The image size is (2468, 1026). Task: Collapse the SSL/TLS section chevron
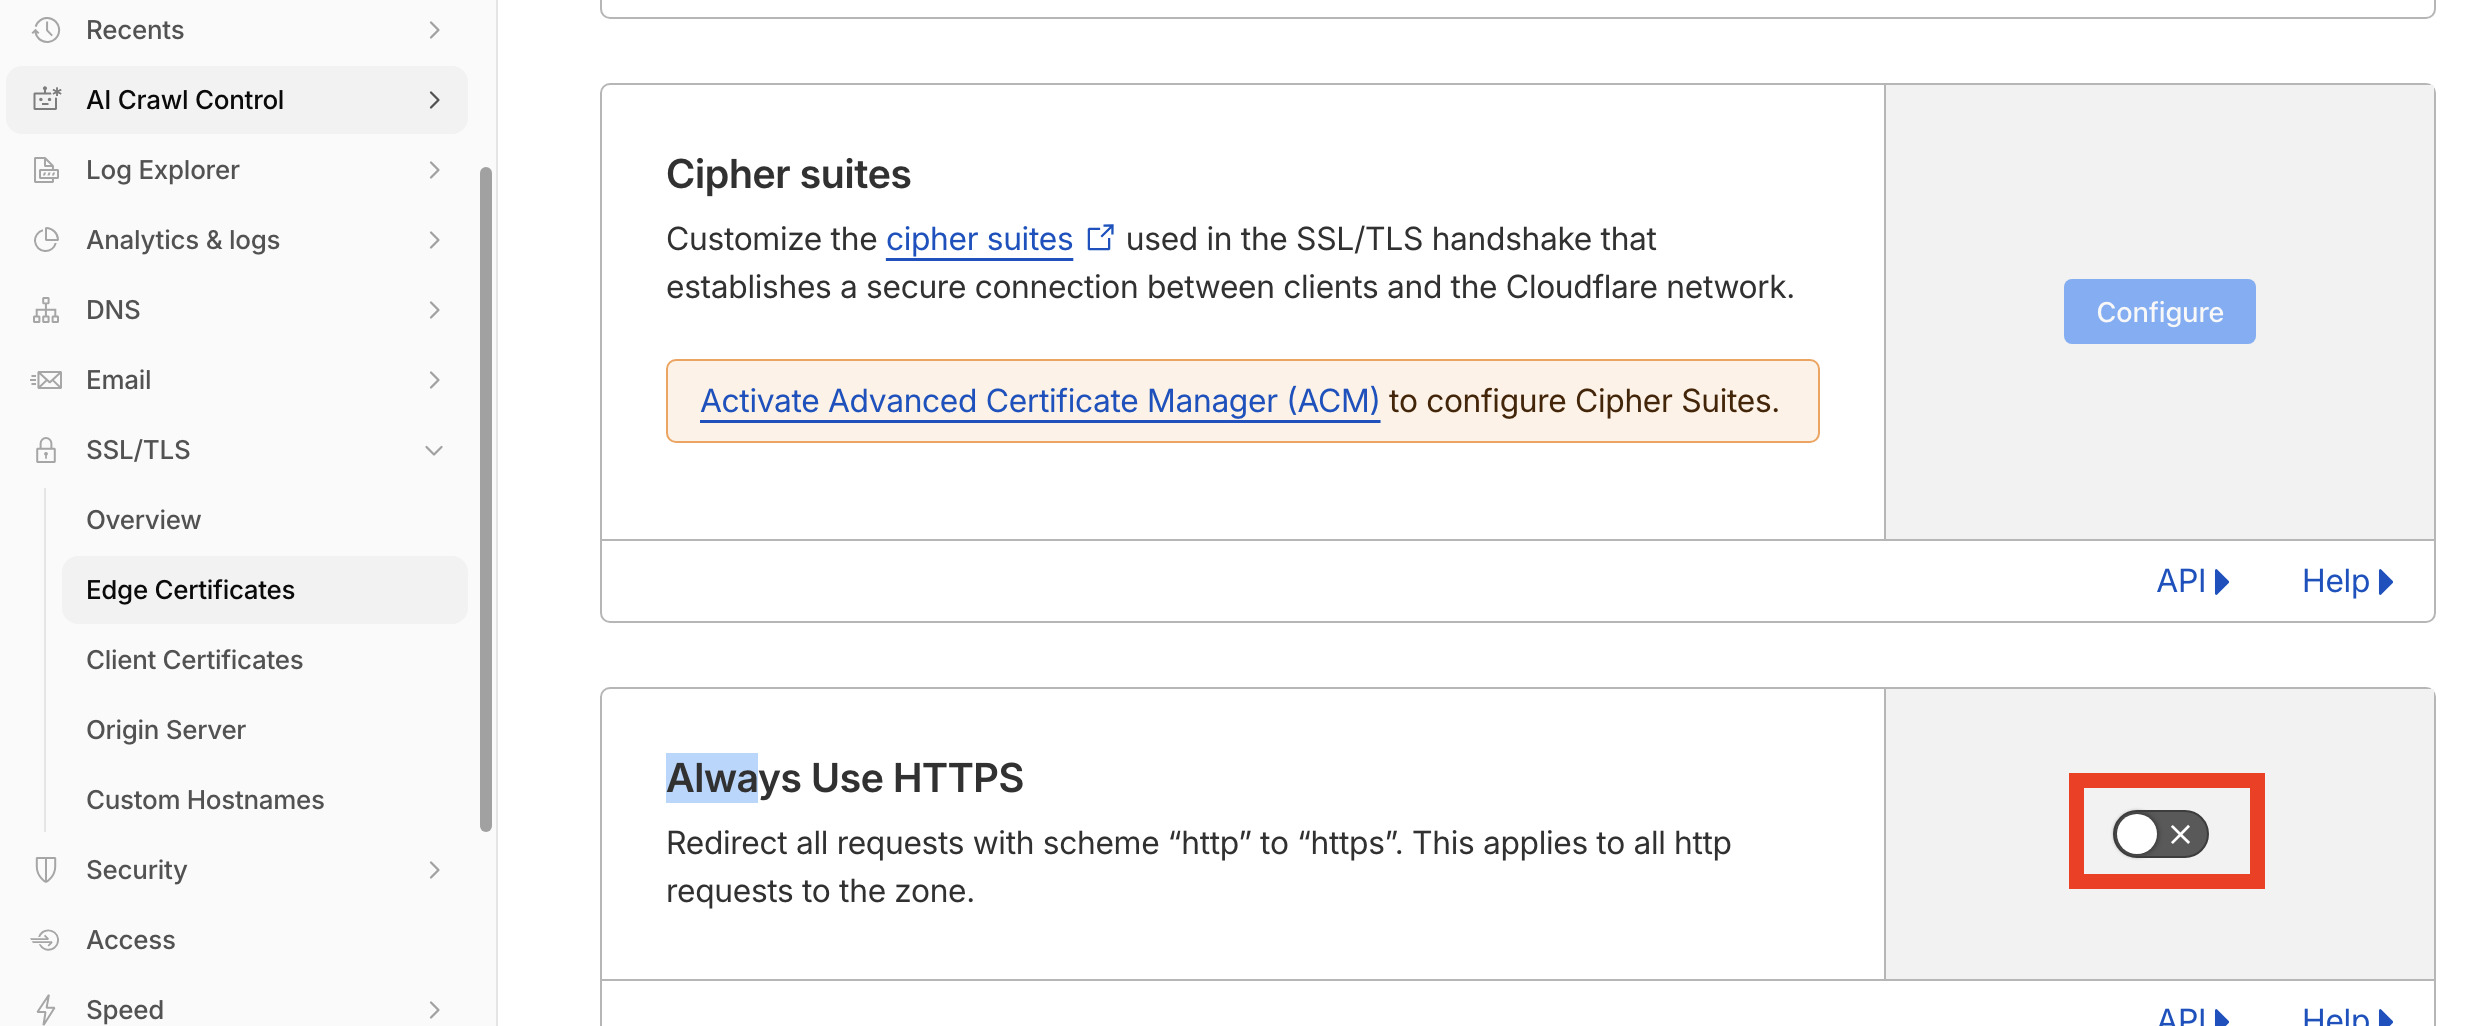434,450
